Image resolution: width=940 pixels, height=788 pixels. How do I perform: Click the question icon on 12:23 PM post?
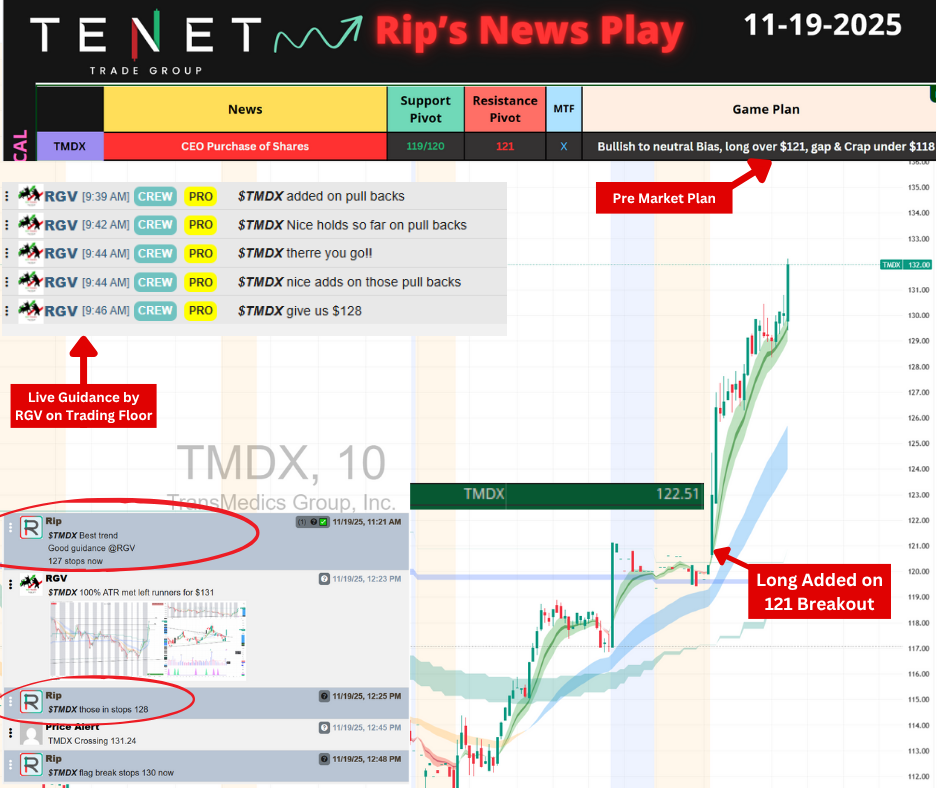[x=324, y=579]
